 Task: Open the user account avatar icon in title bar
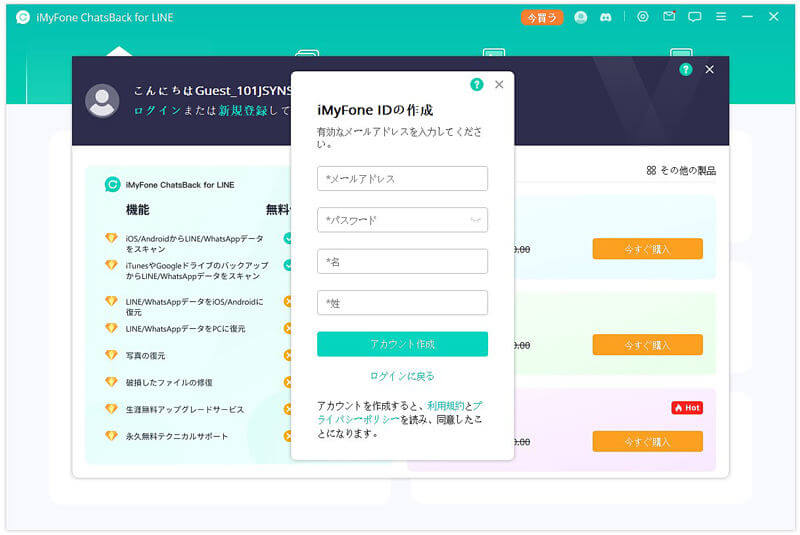click(581, 17)
